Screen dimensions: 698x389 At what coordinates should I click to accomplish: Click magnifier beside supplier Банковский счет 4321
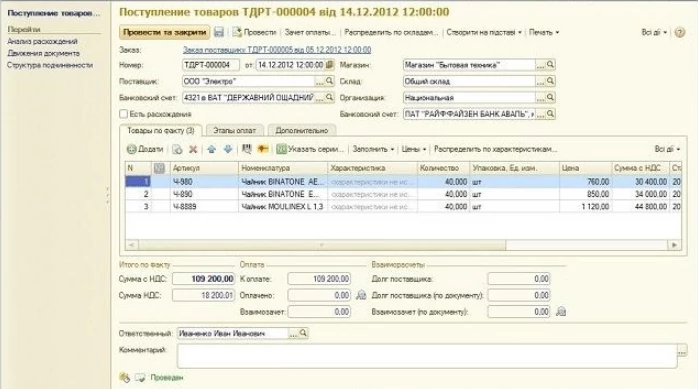tap(329, 97)
